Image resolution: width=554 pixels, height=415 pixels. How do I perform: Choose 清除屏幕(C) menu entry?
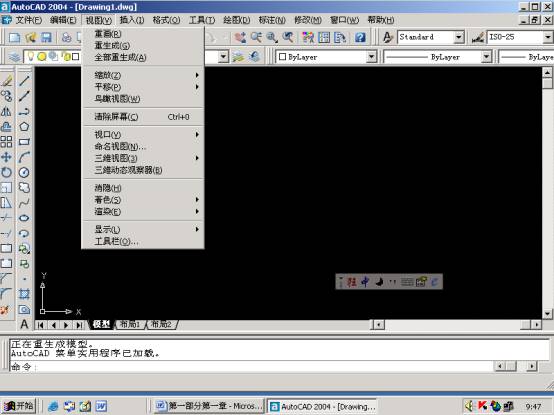pyautogui.click(x=143, y=117)
